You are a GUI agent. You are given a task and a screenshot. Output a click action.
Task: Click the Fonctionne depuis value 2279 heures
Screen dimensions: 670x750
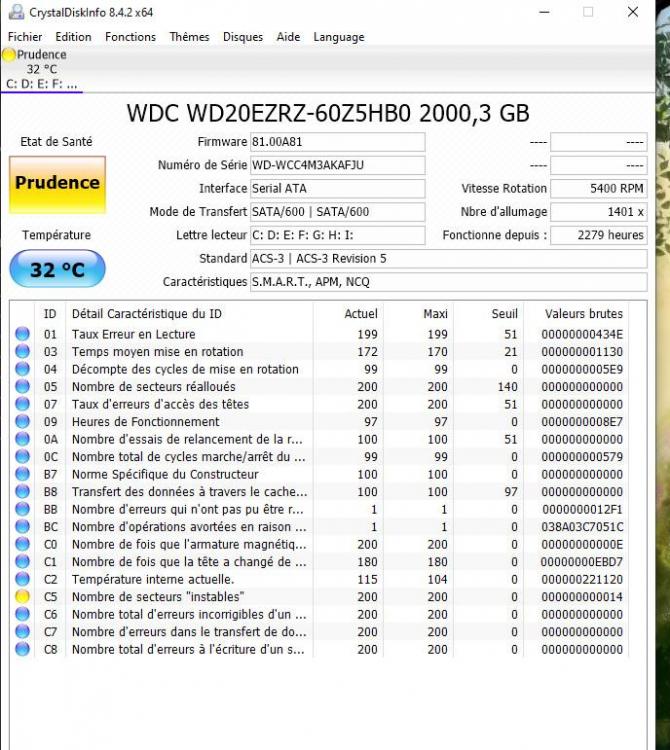point(599,235)
